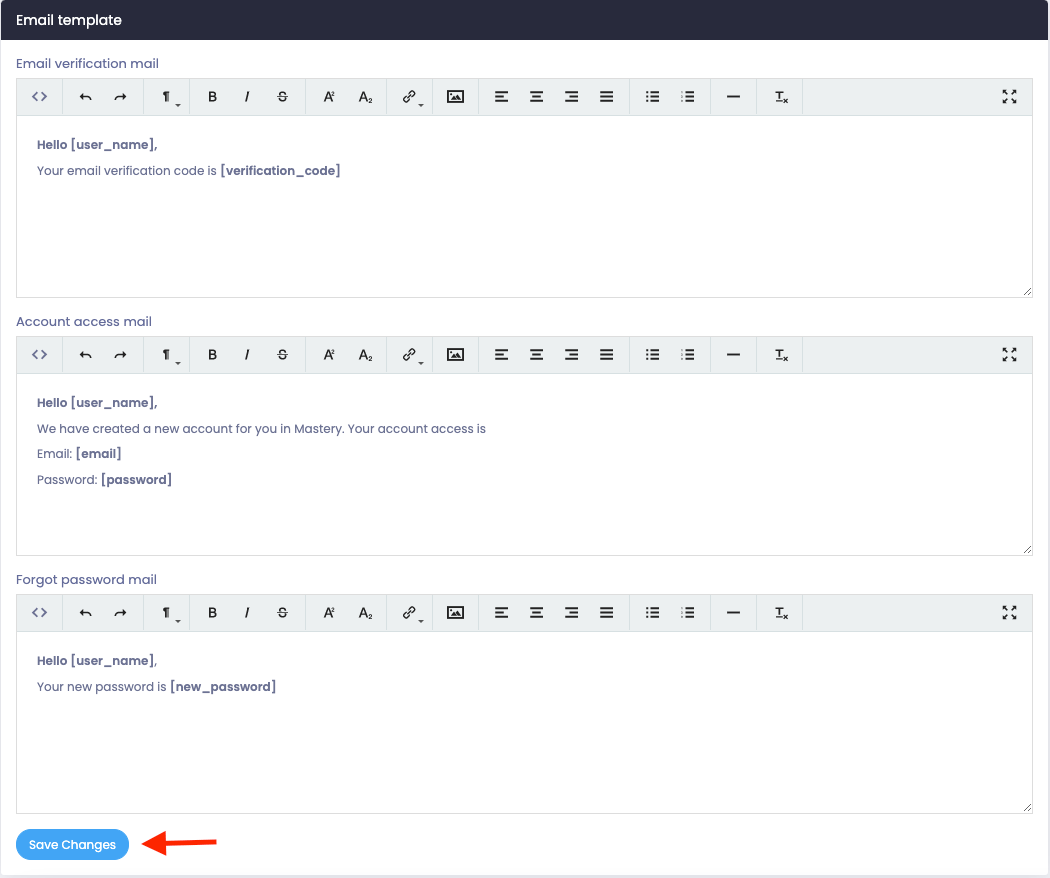
Task: Expand Email verification editor to fullscreen
Action: tap(1009, 97)
